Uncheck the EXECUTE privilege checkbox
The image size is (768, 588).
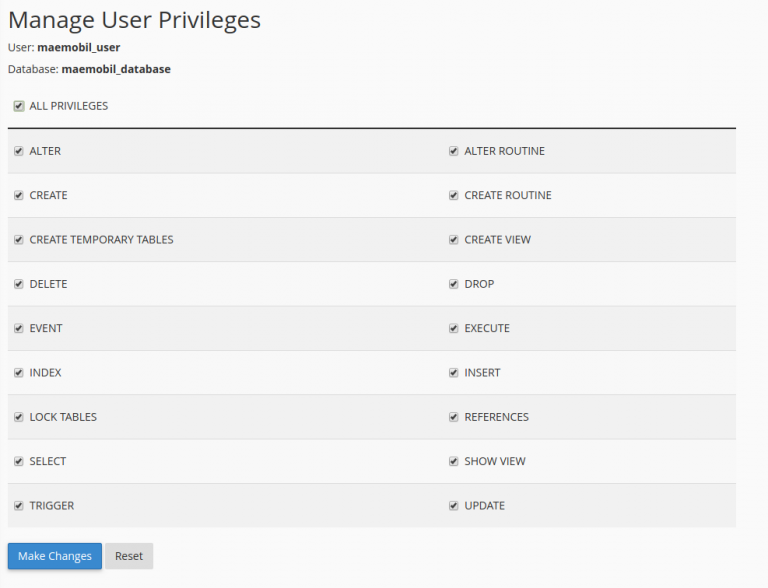pos(454,328)
